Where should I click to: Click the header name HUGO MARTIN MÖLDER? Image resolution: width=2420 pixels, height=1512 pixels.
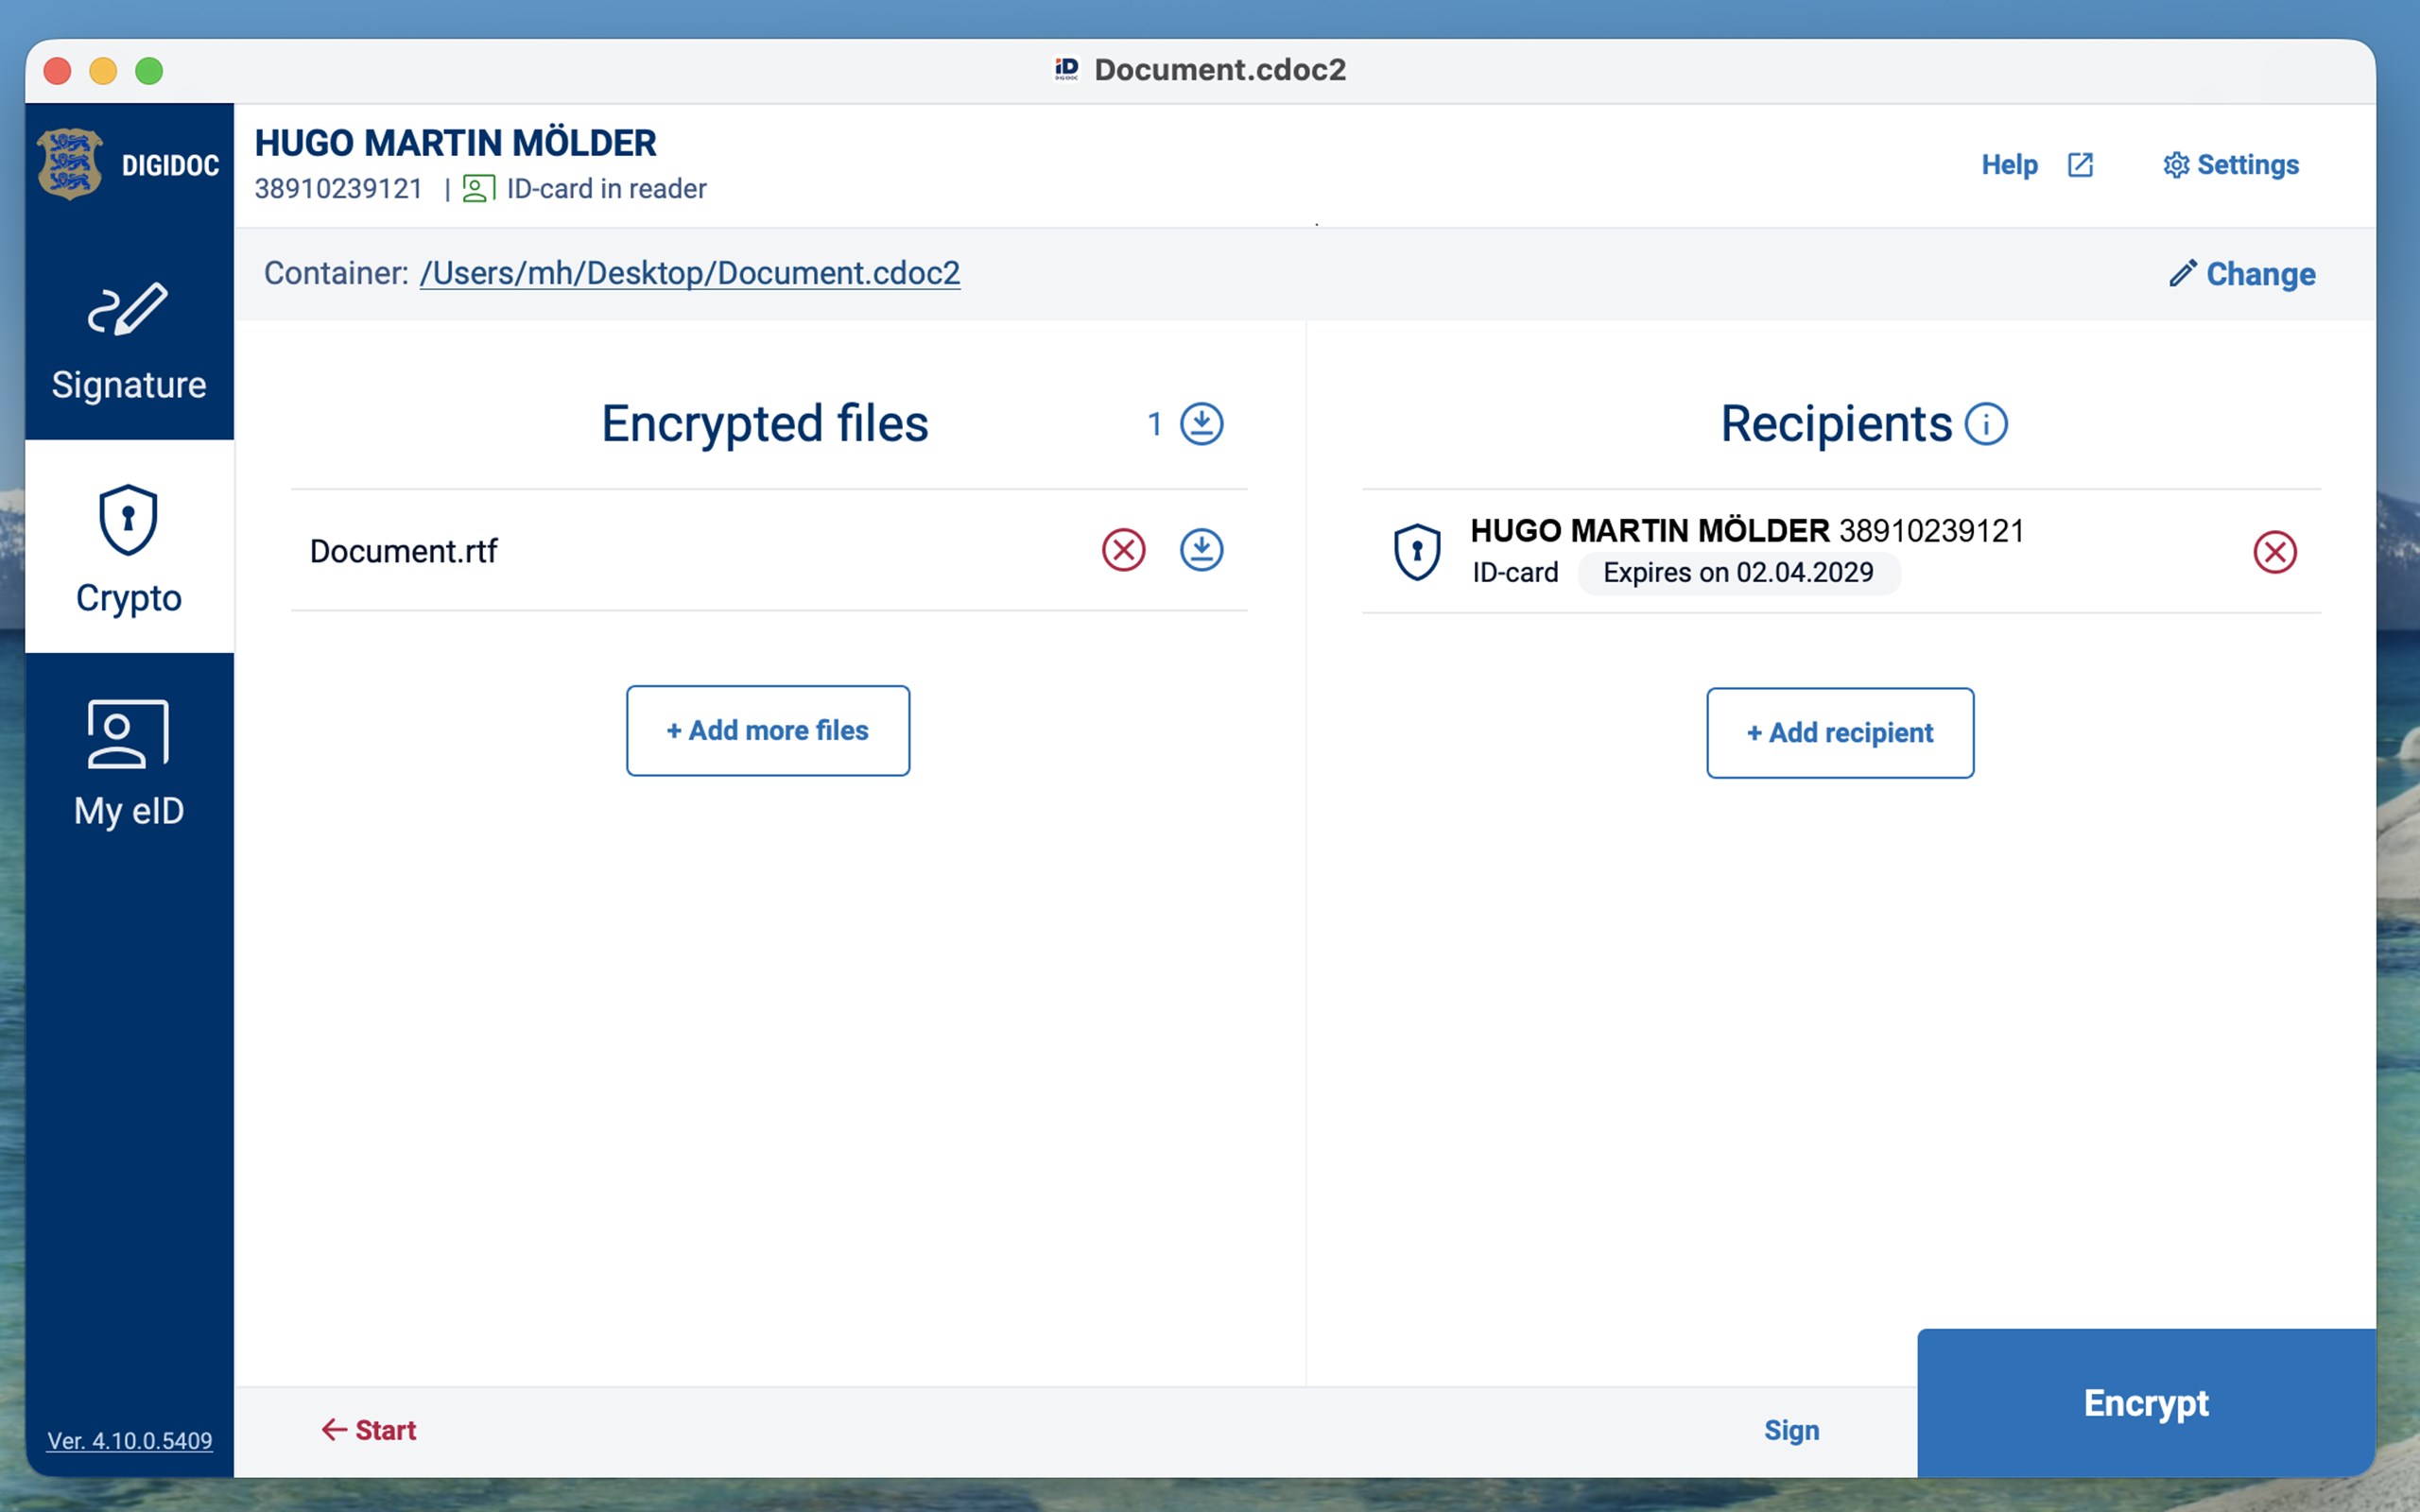456,143
